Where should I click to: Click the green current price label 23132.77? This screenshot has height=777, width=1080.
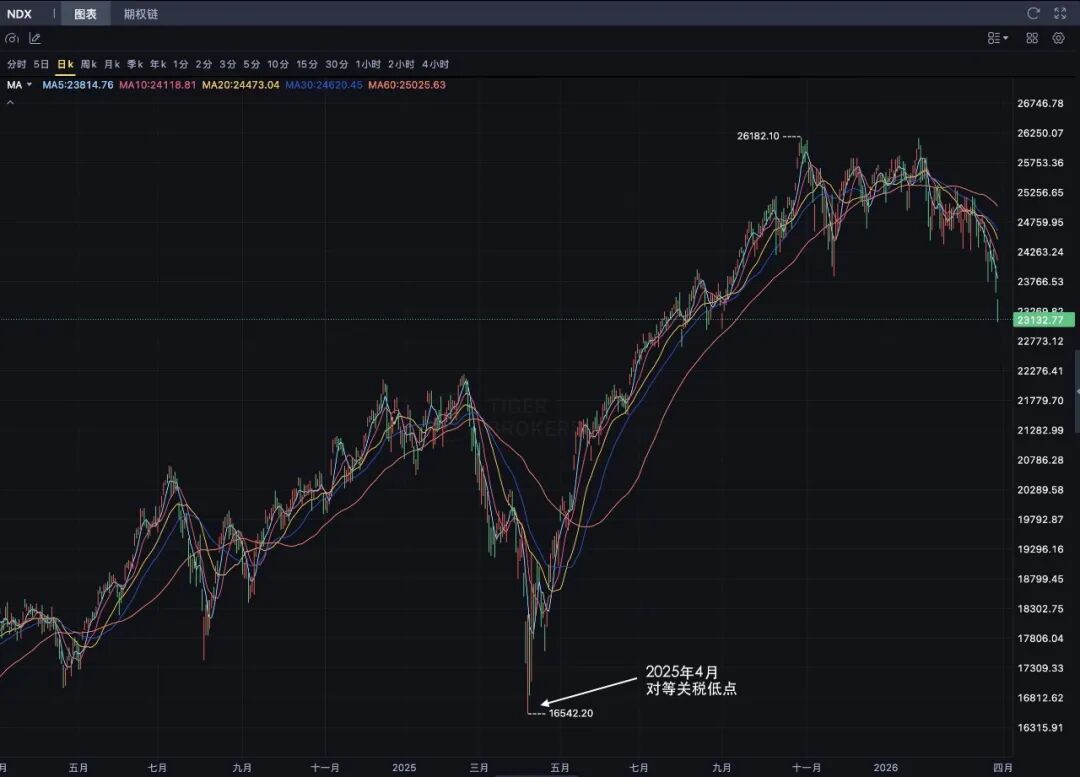click(x=1044, y=320)
